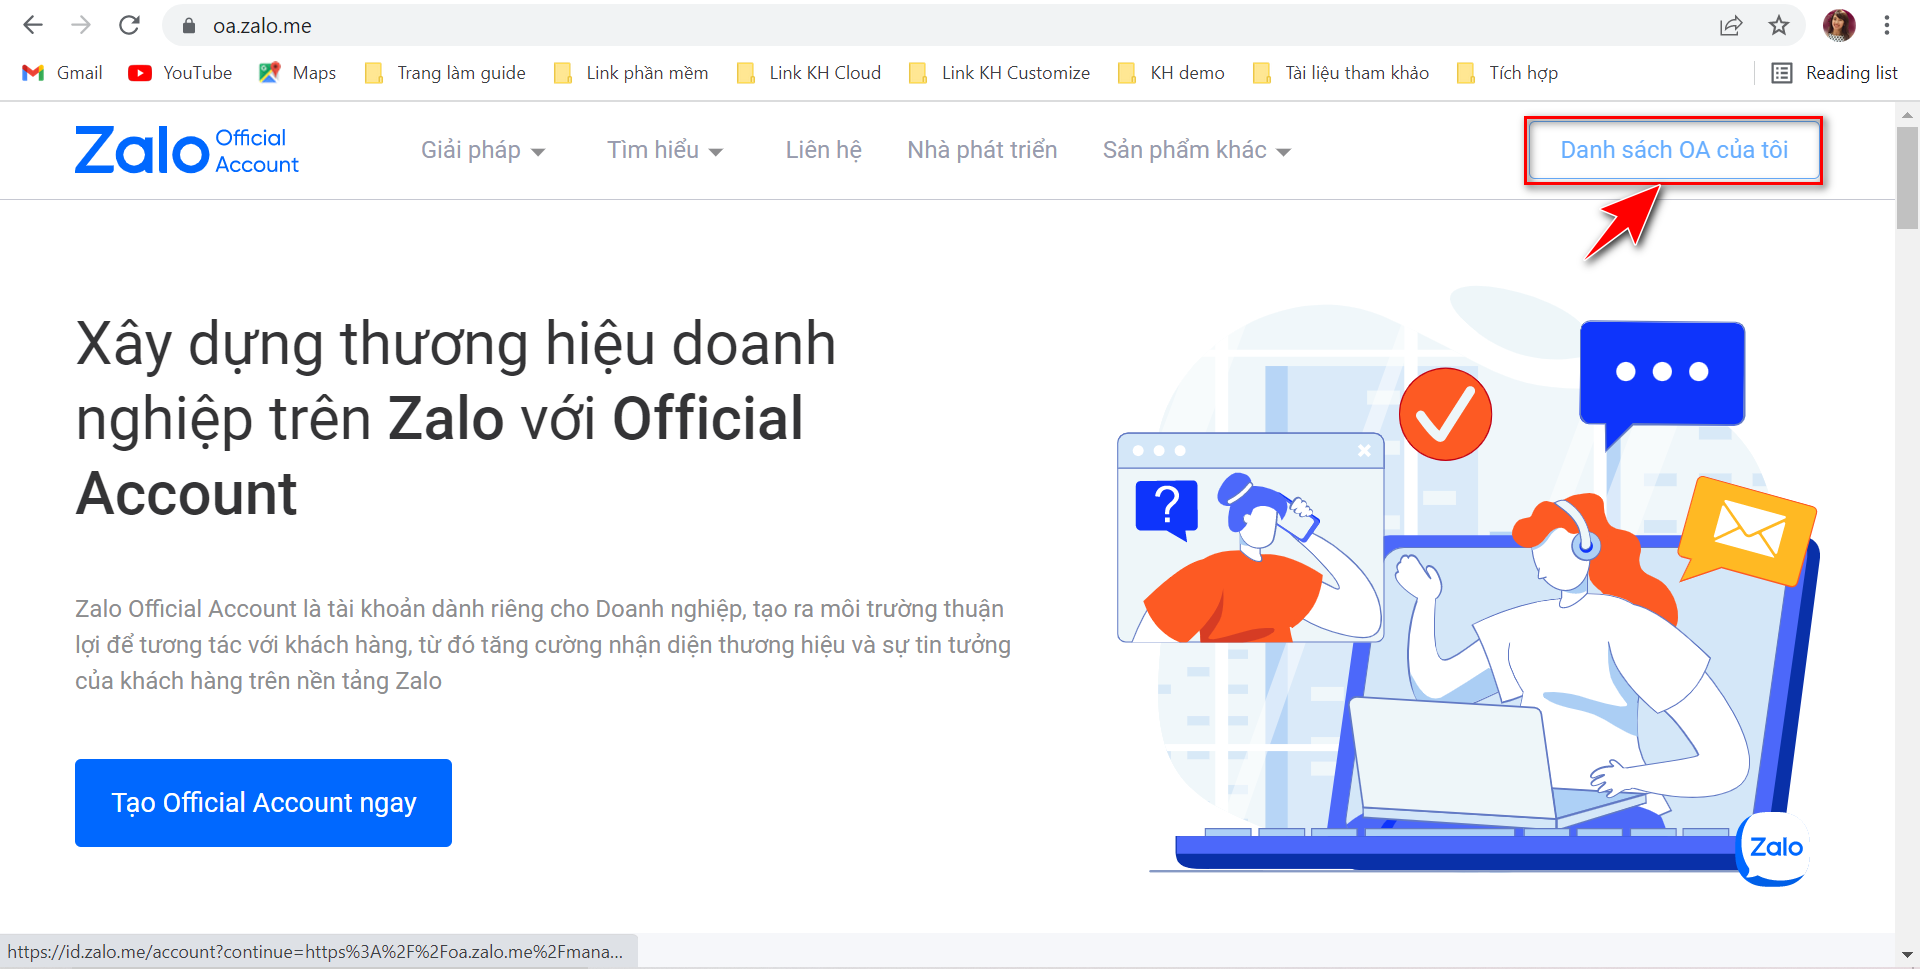Viewport: 1920px width, 969px height.
Task: Click the Zalo Official Account logo
Action: [x=187, y=150]
